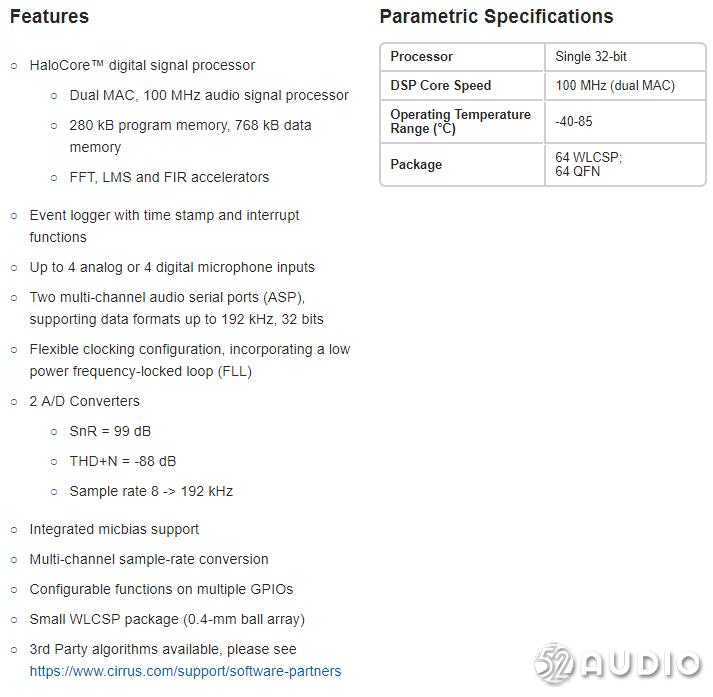Click Configurable functions on multiple GPIOs
713x697 pixels.
coord(161,589)
